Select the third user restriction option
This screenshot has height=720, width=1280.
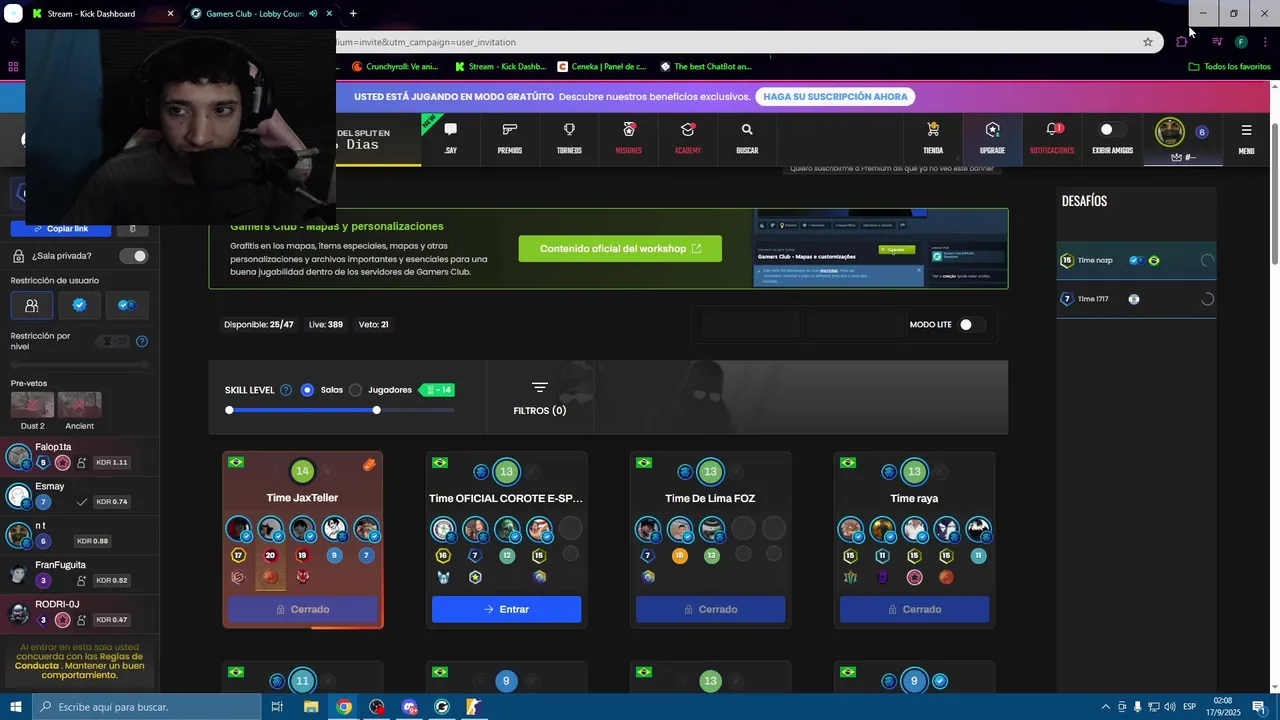[127, 305]
